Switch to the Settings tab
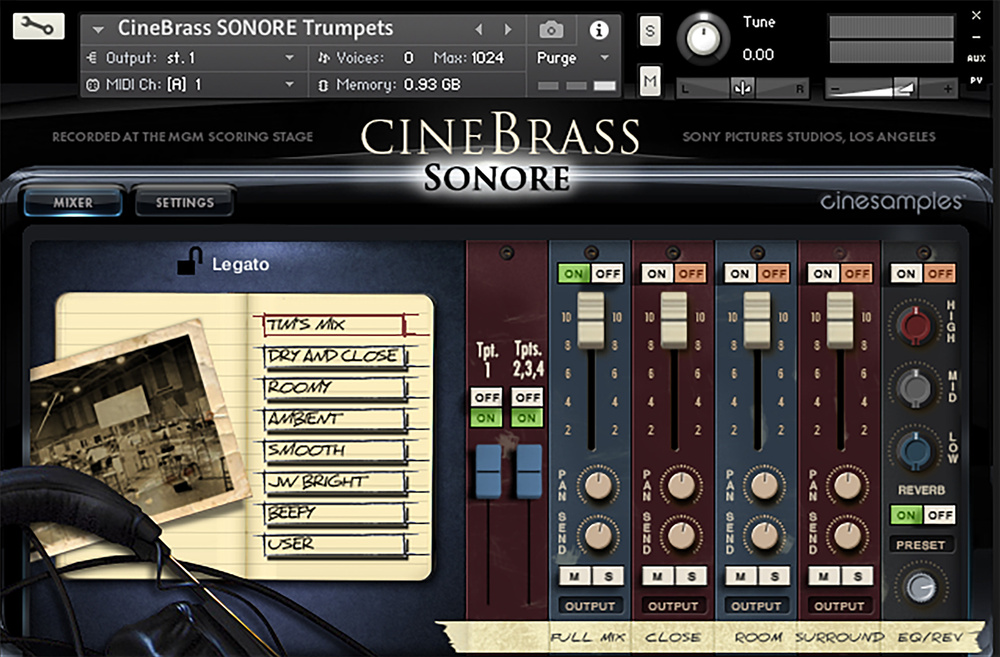This screenshot has height=657, width=1000. pos(184,203)
